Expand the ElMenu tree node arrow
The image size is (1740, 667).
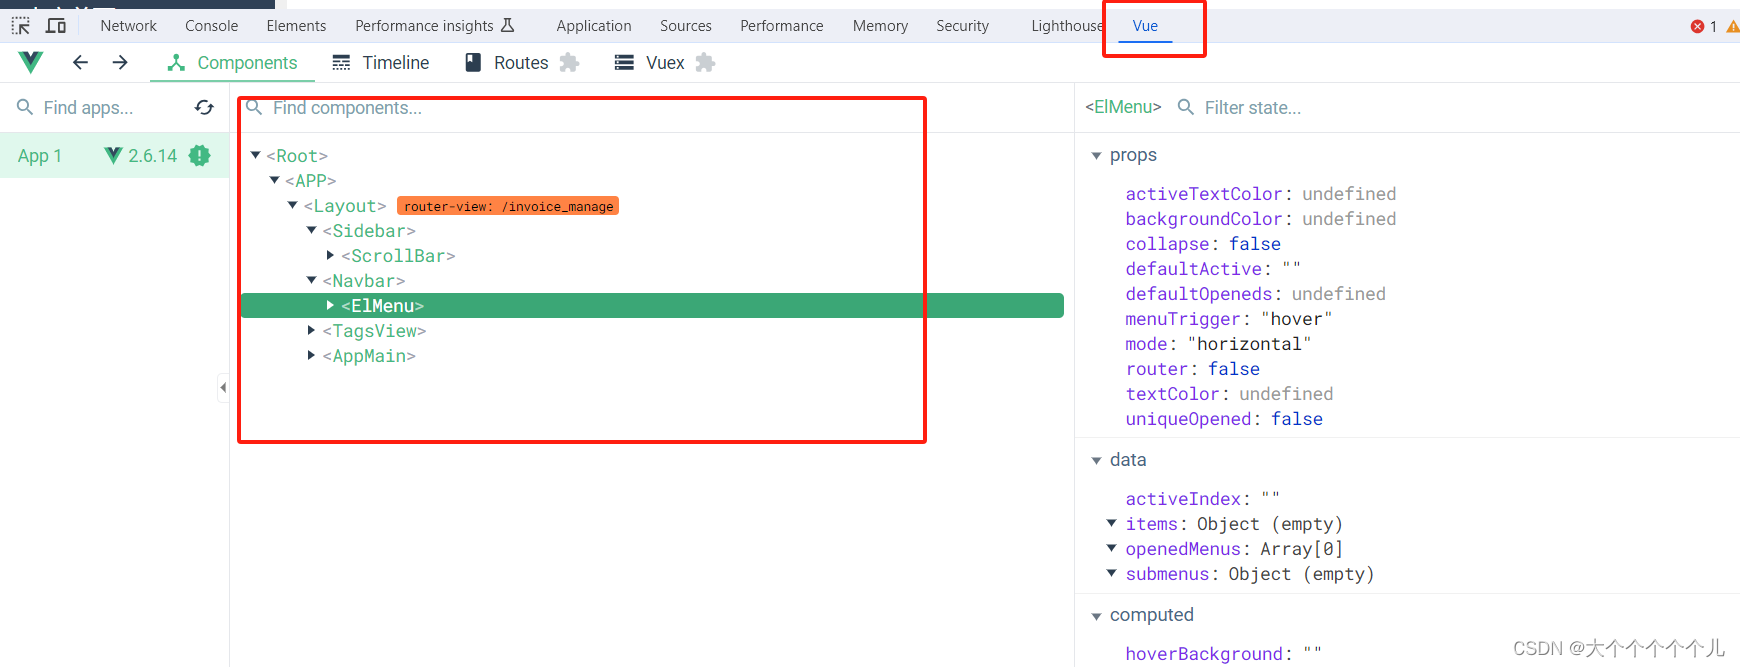click(330, 305)
